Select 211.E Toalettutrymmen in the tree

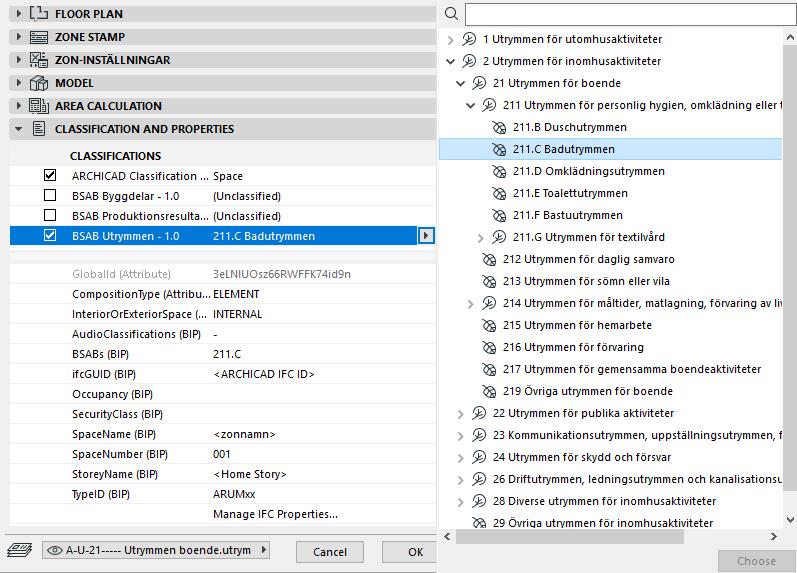tap(570, 193)
